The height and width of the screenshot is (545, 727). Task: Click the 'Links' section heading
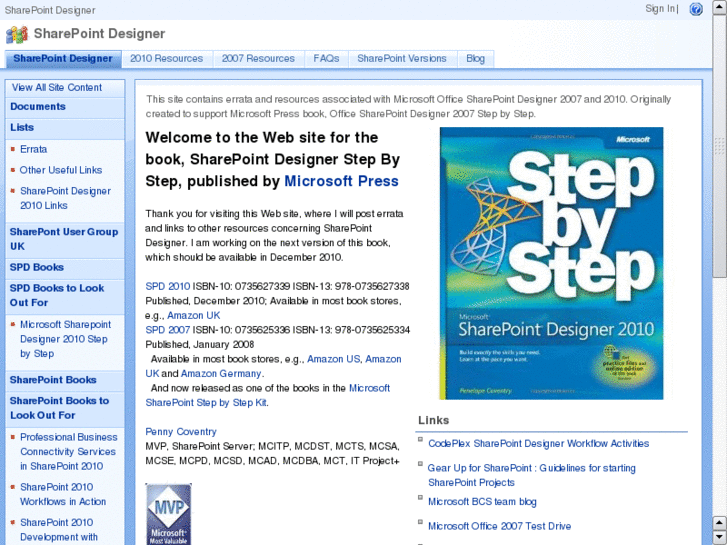[x=434, y=420]
